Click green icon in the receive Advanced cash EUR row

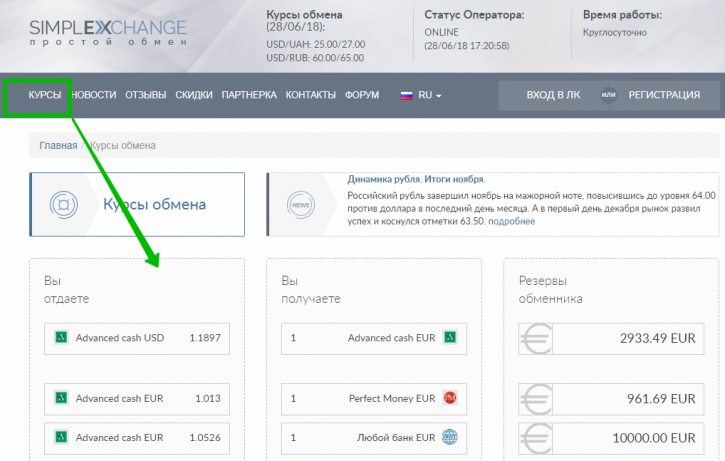tap(450, 337)
